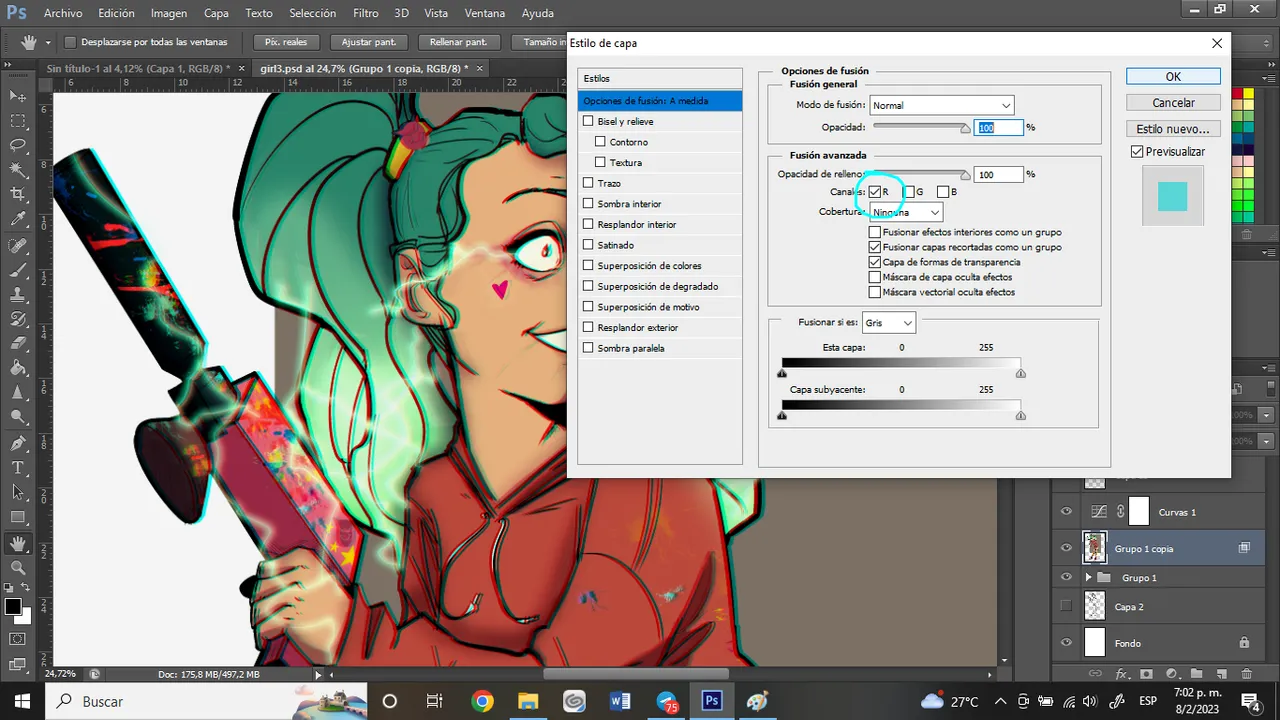Select the Magic Wand tool

point(18,170)
